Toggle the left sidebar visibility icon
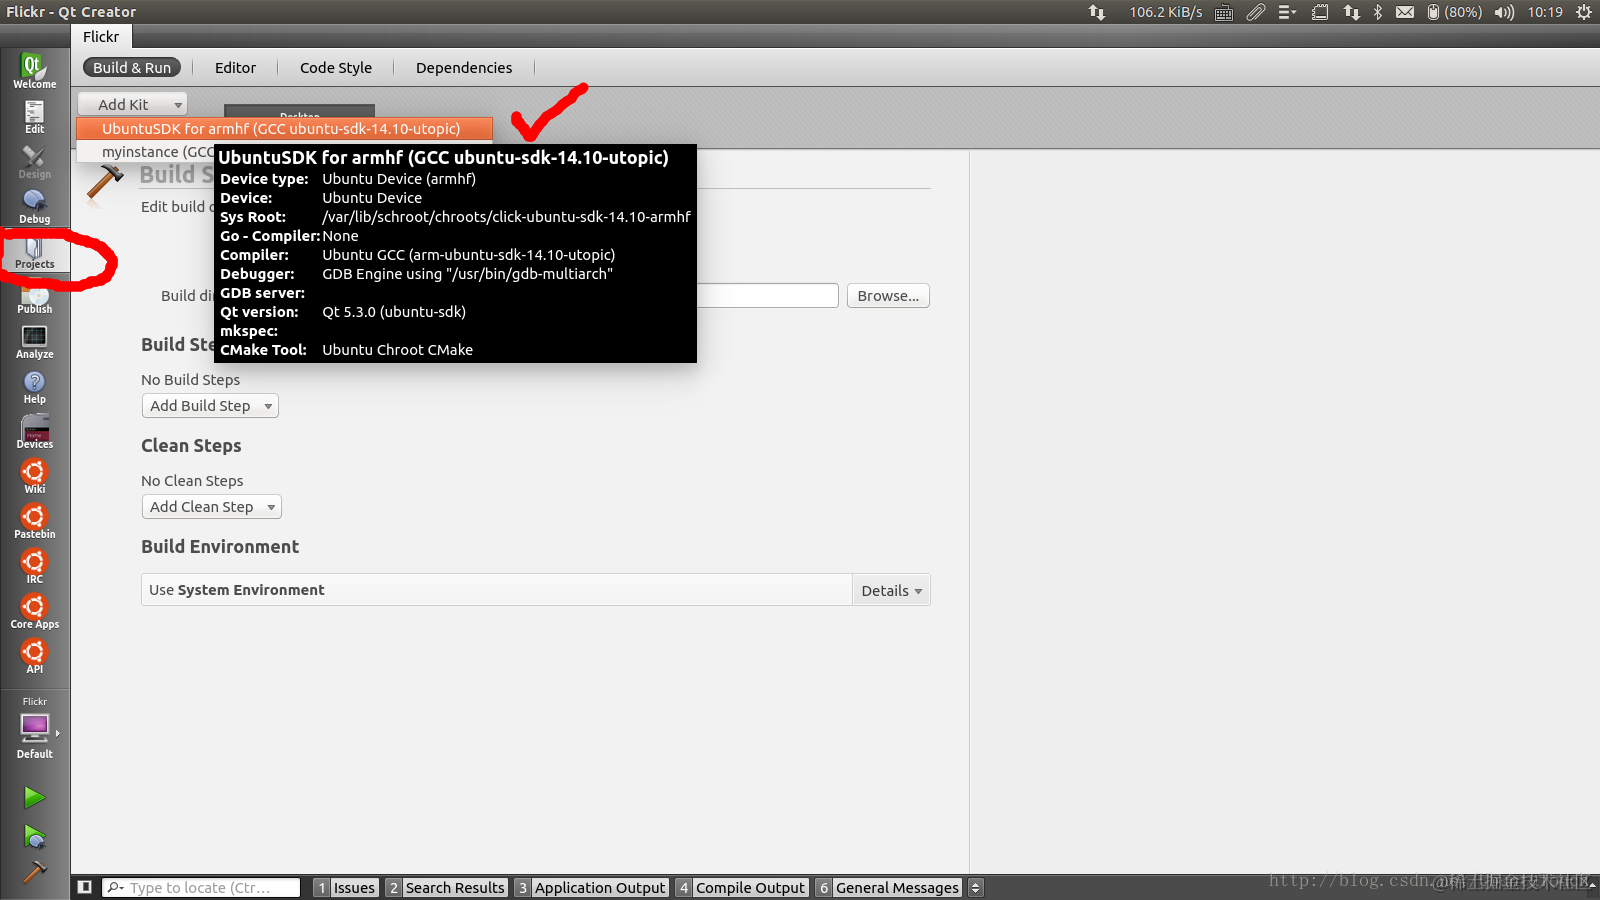The height and width of the screenshot is (900, 1600). [85, 887]
